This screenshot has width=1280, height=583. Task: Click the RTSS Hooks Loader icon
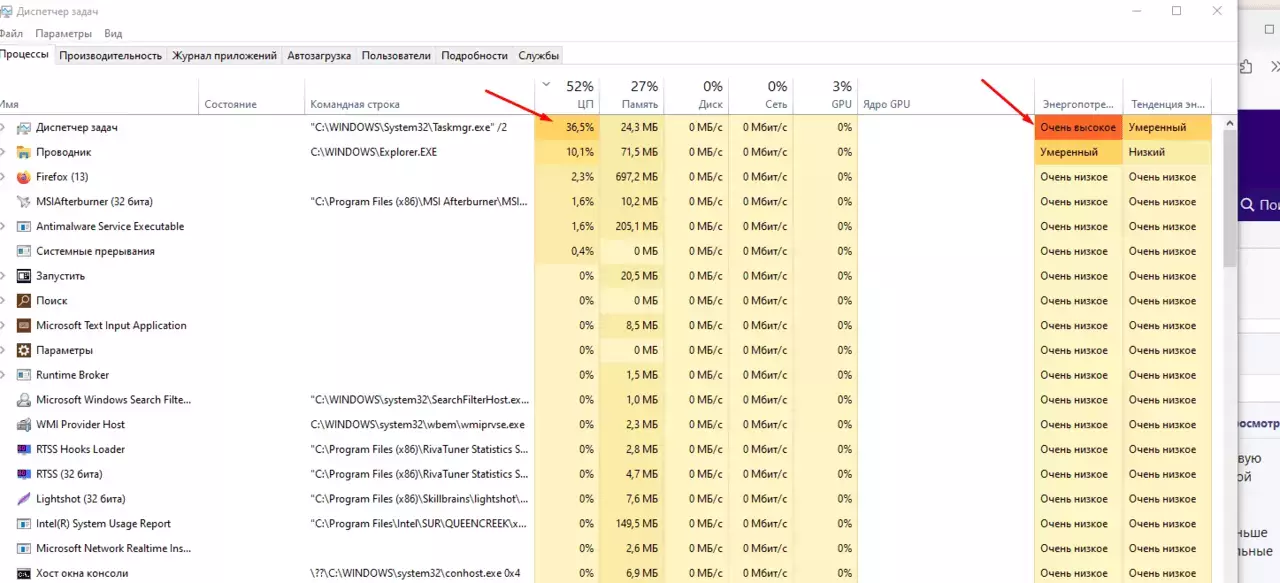click(x=24, y=449)
